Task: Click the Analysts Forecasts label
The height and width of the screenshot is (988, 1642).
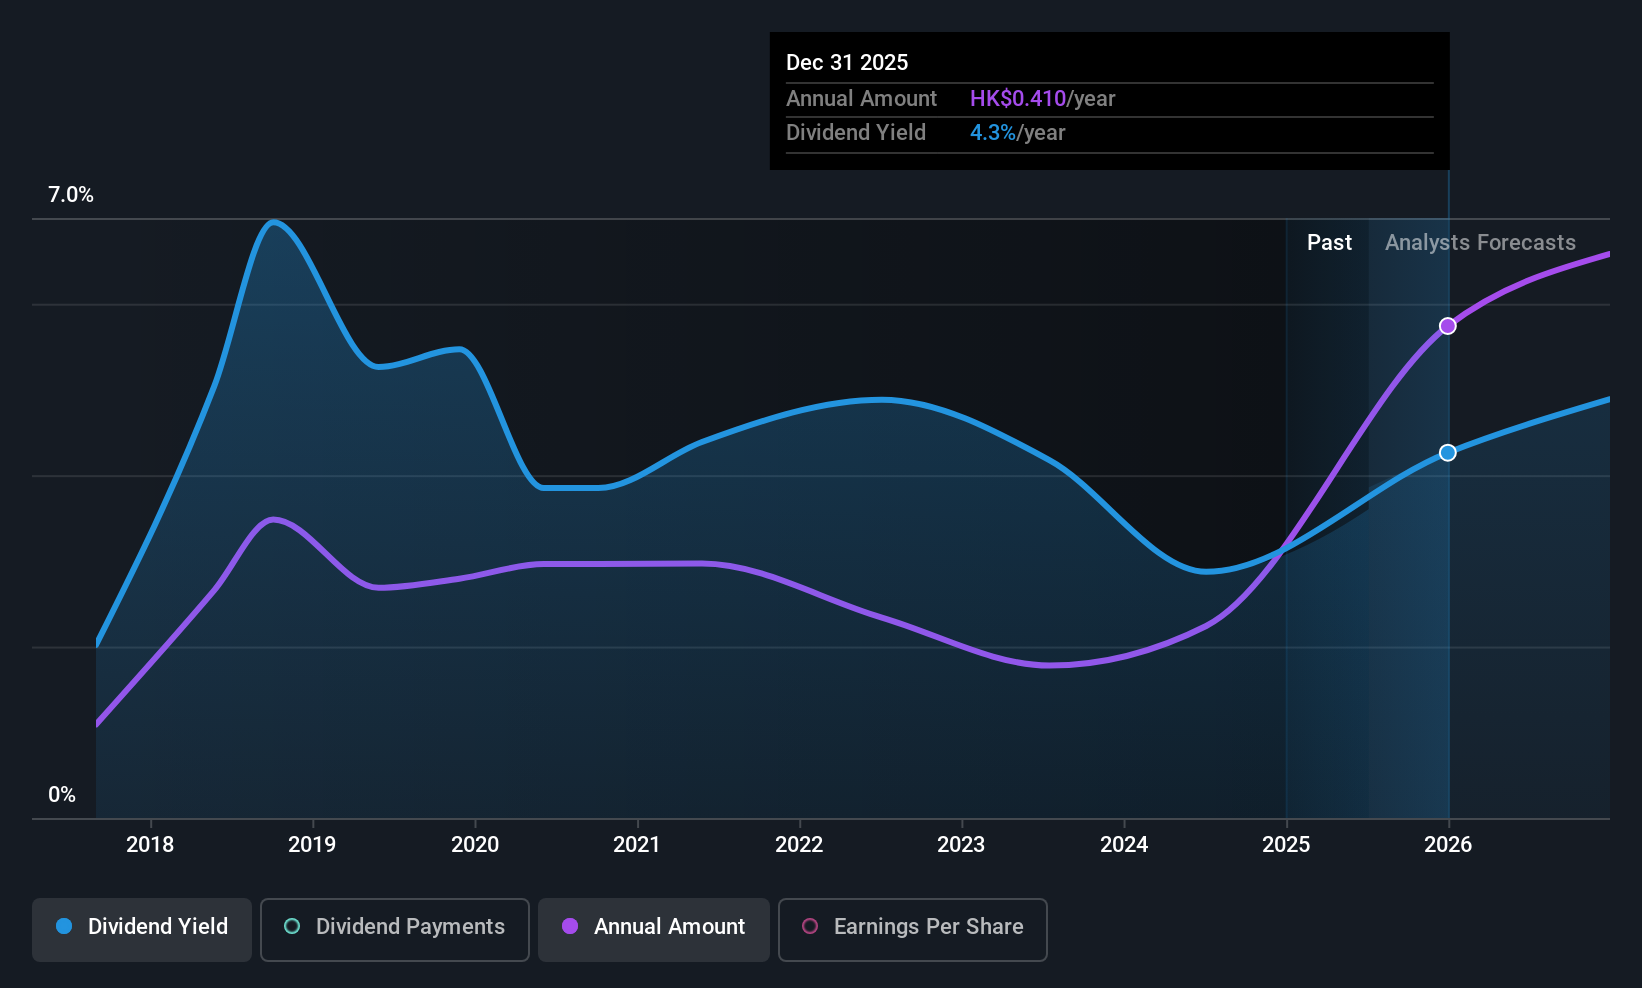Action: [x=1480, y=243]
